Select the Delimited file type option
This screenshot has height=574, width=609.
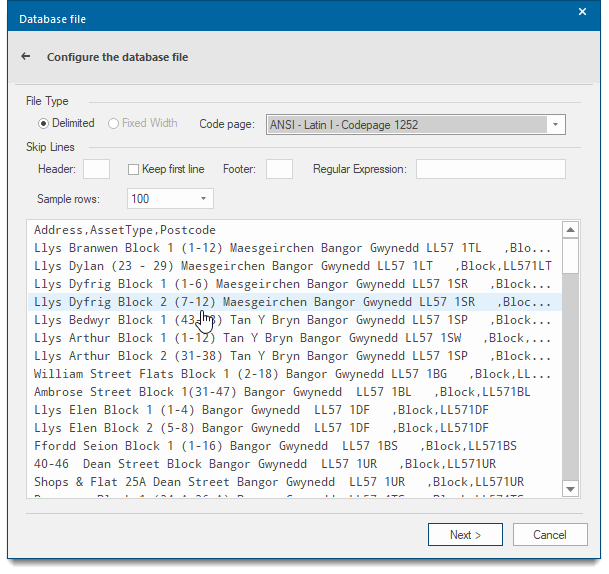pyautogui.click(x=66, y=123)
